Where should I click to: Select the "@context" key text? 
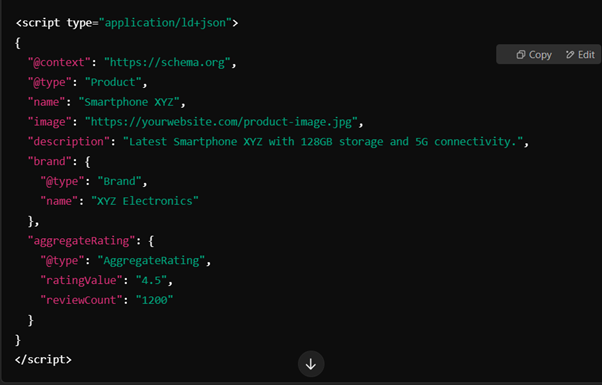click(59, 62)
